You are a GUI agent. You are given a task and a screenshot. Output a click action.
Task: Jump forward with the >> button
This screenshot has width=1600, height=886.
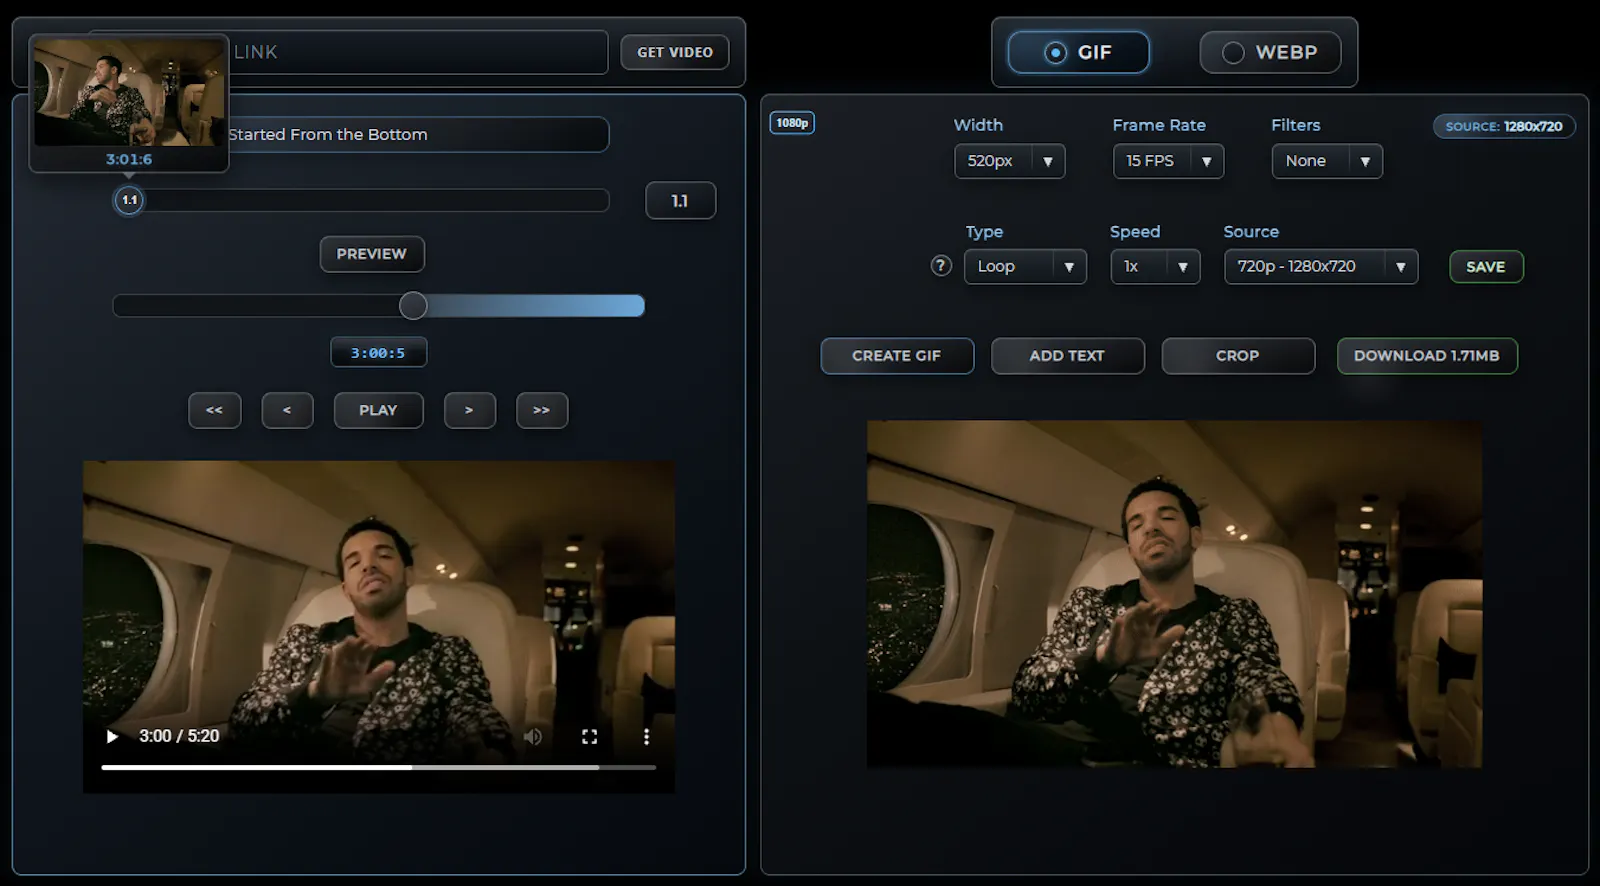[542, 411]
